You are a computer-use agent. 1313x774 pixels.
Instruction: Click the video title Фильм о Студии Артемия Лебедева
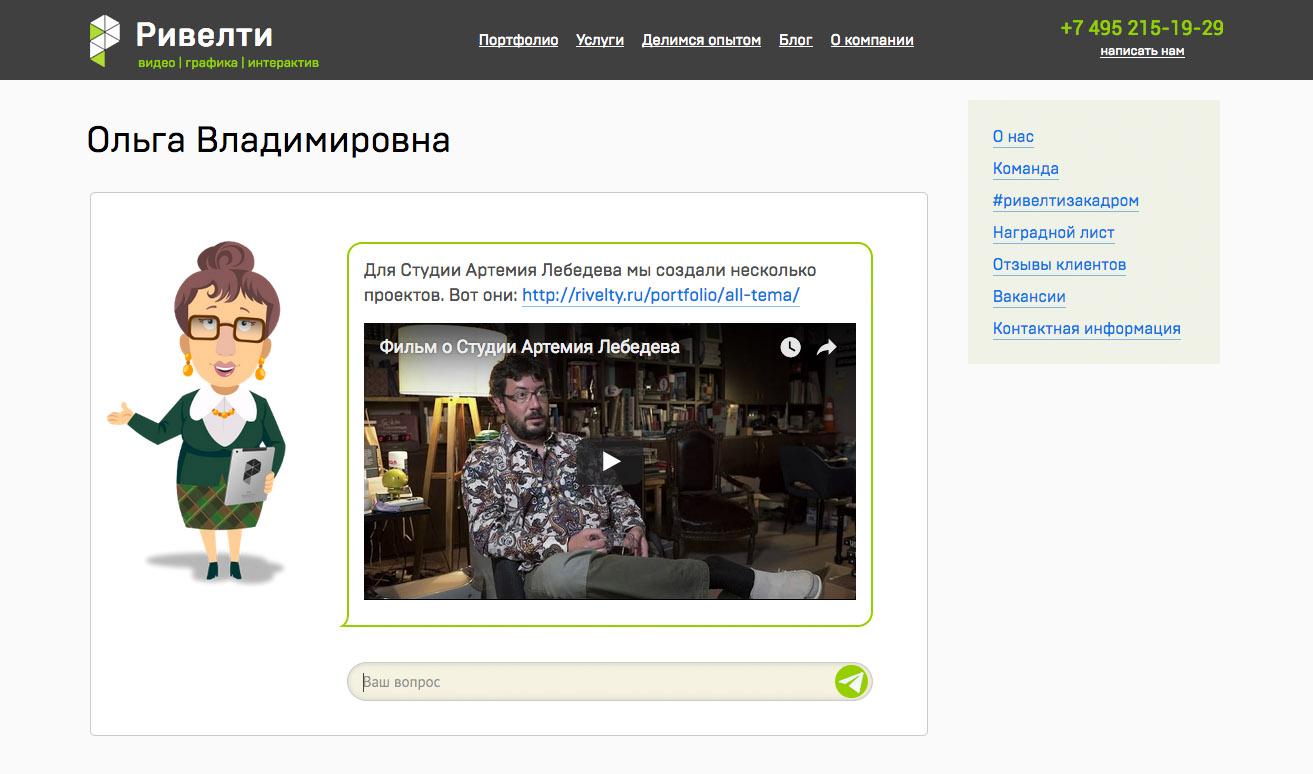(529, 347)
